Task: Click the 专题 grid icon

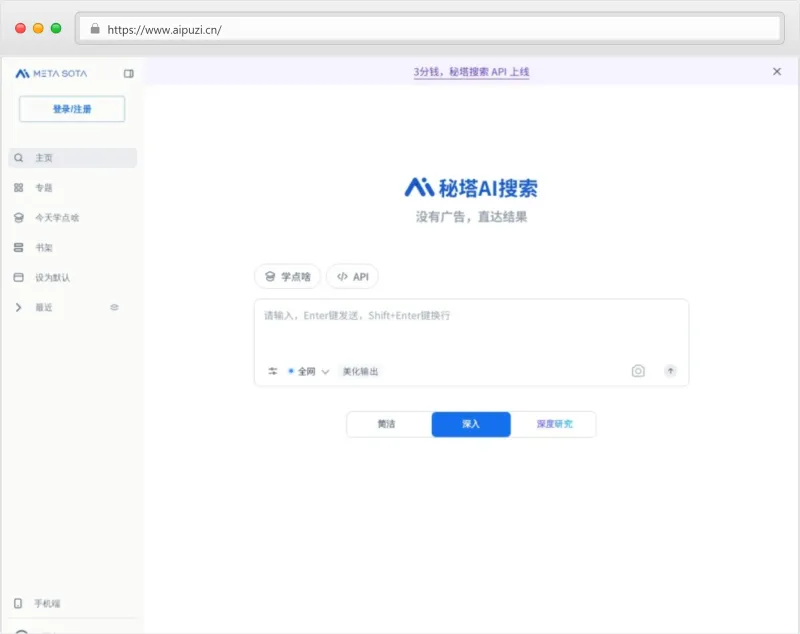Action: tap(19, 188)
